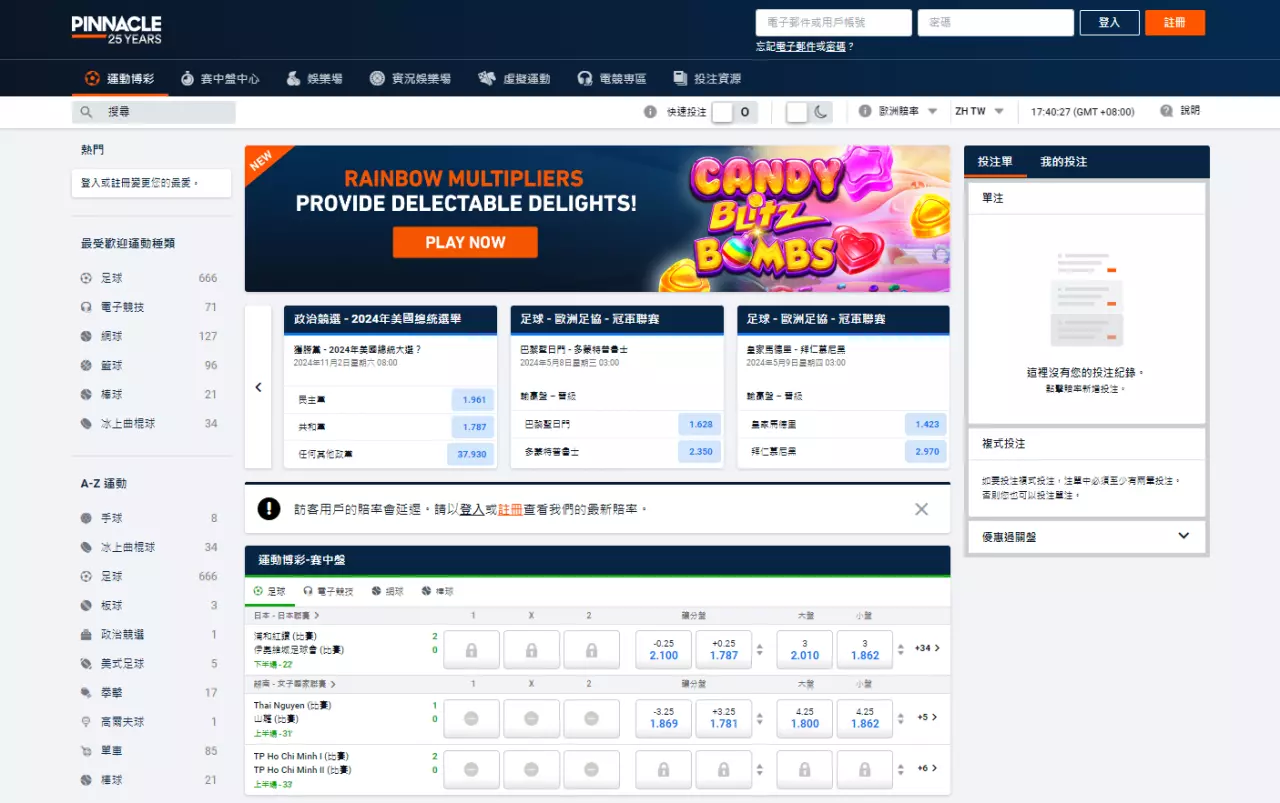Open the 賽中盤中心 navigation tab
Image resolution: width=1280 pixels, height=803 pixels.
click(x=220, y=78)
